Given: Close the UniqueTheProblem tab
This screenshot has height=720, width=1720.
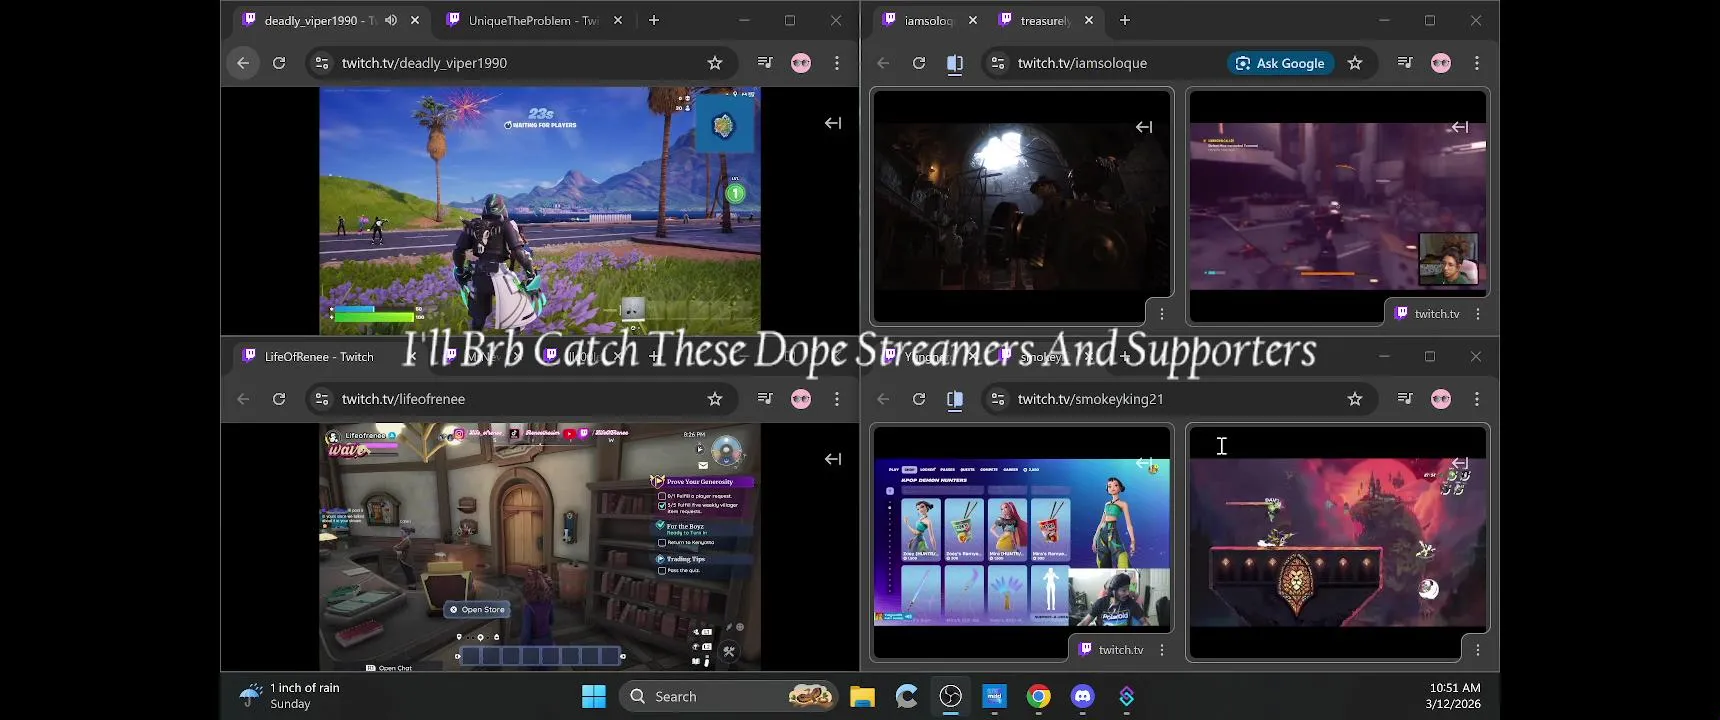Looking at the screenshot, I should pyautogui.click(x=618, y=20).
